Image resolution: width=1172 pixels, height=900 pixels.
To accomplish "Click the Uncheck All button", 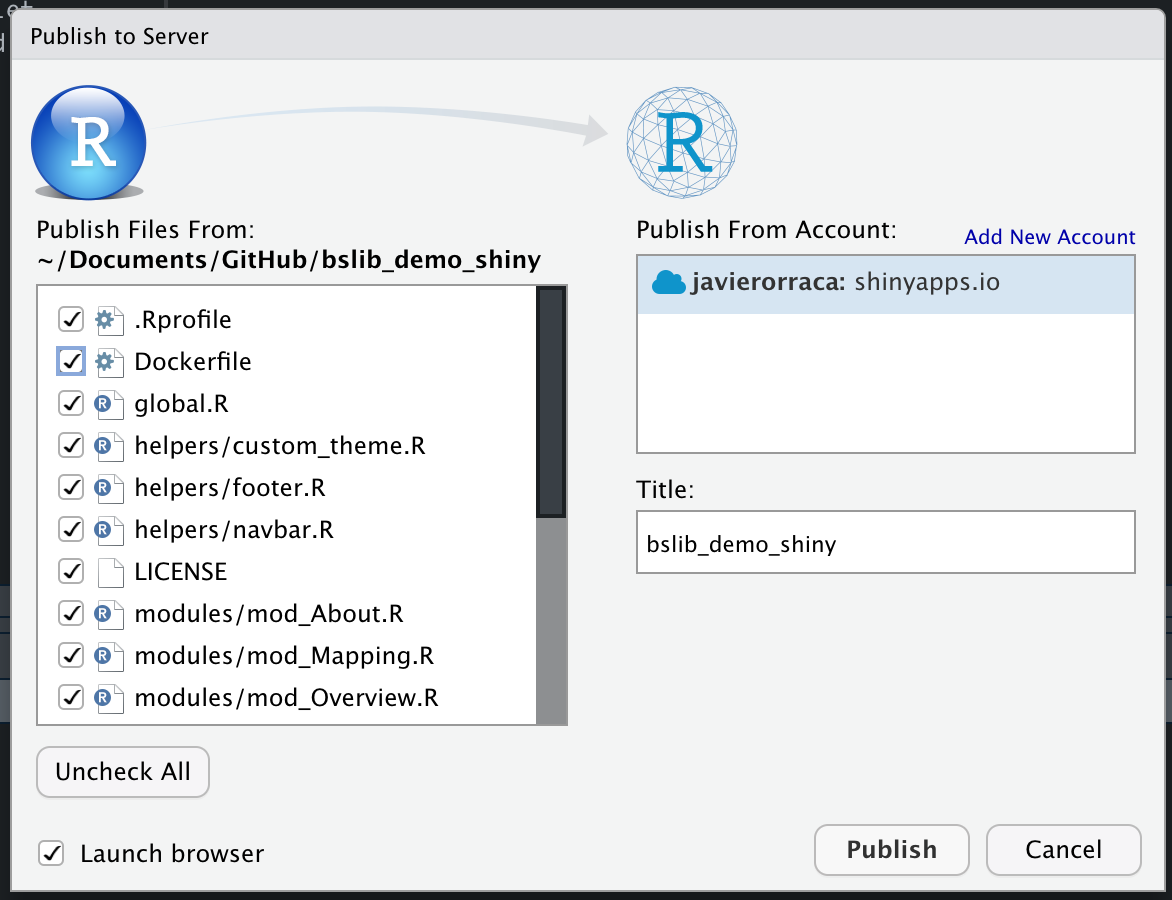I will click(x=123, y=771).
